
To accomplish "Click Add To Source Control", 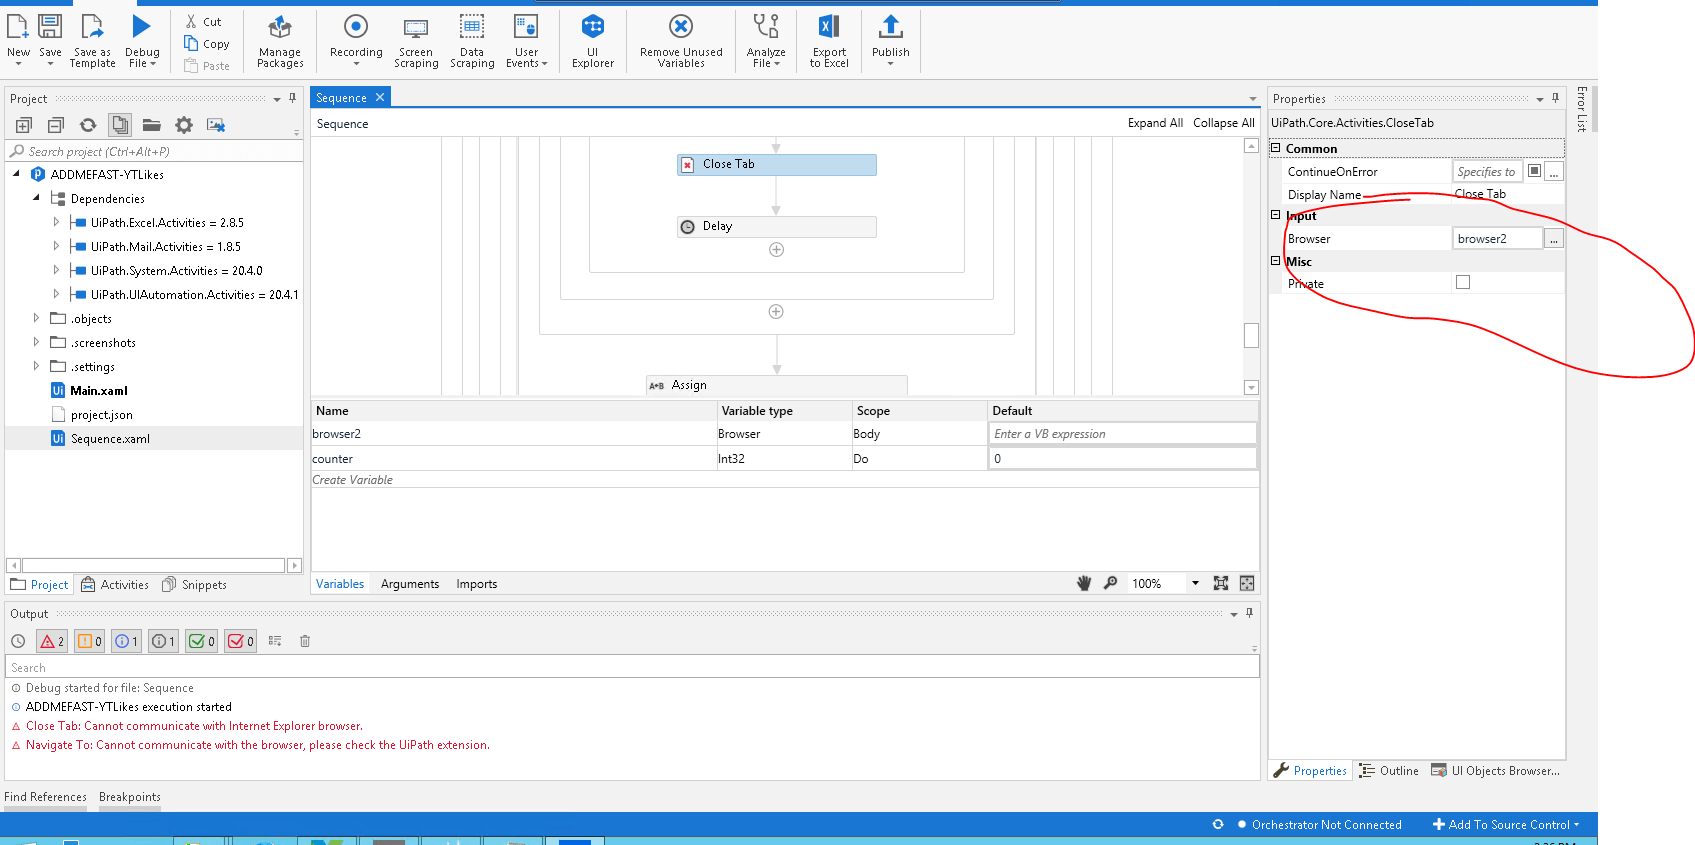I will [x=1506, y=825].
